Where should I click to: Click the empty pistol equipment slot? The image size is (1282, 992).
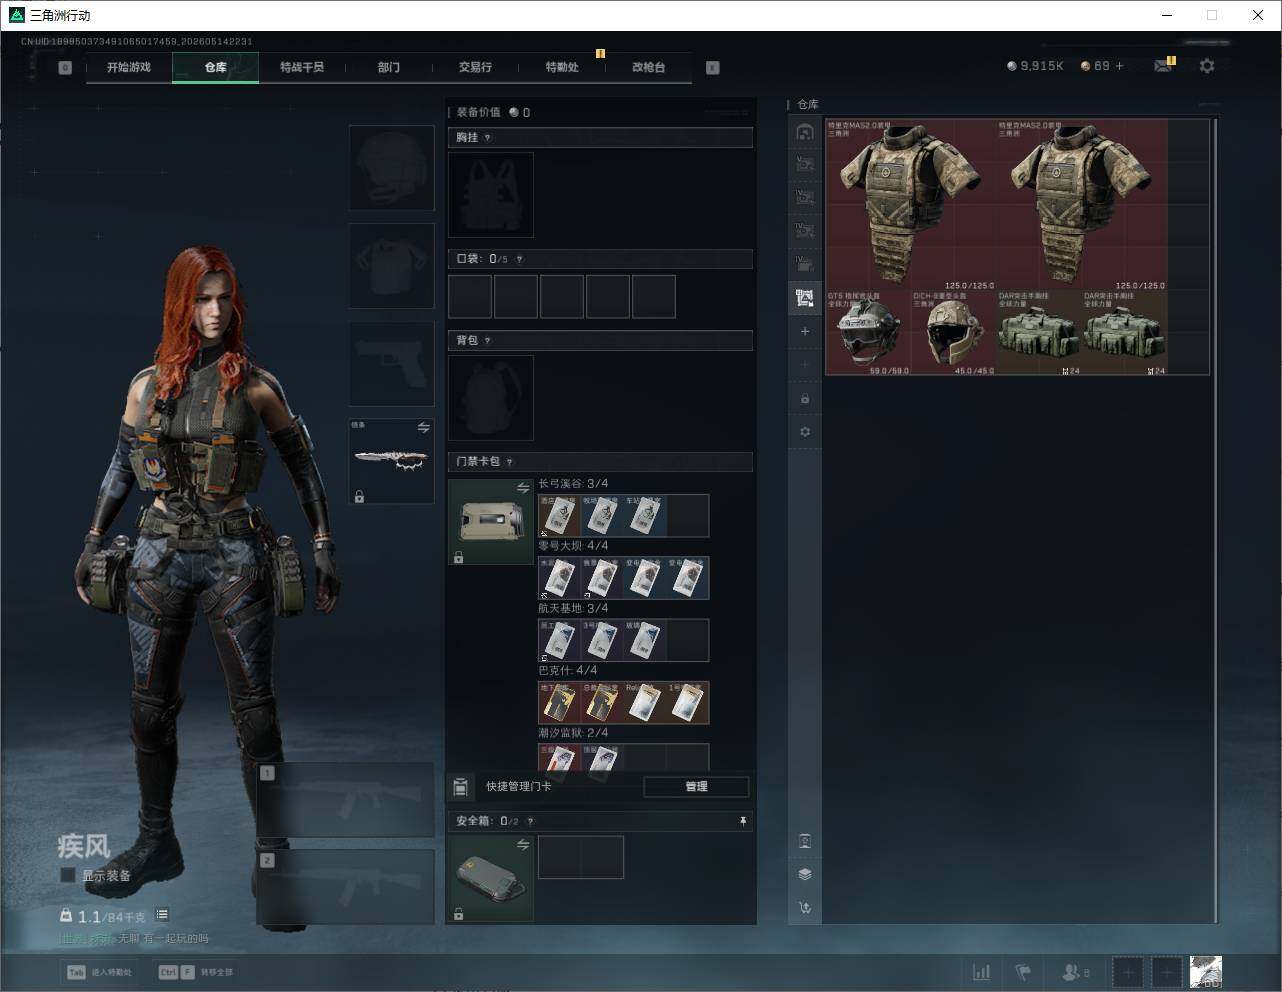pyautogui.click(x=391, y=363)
